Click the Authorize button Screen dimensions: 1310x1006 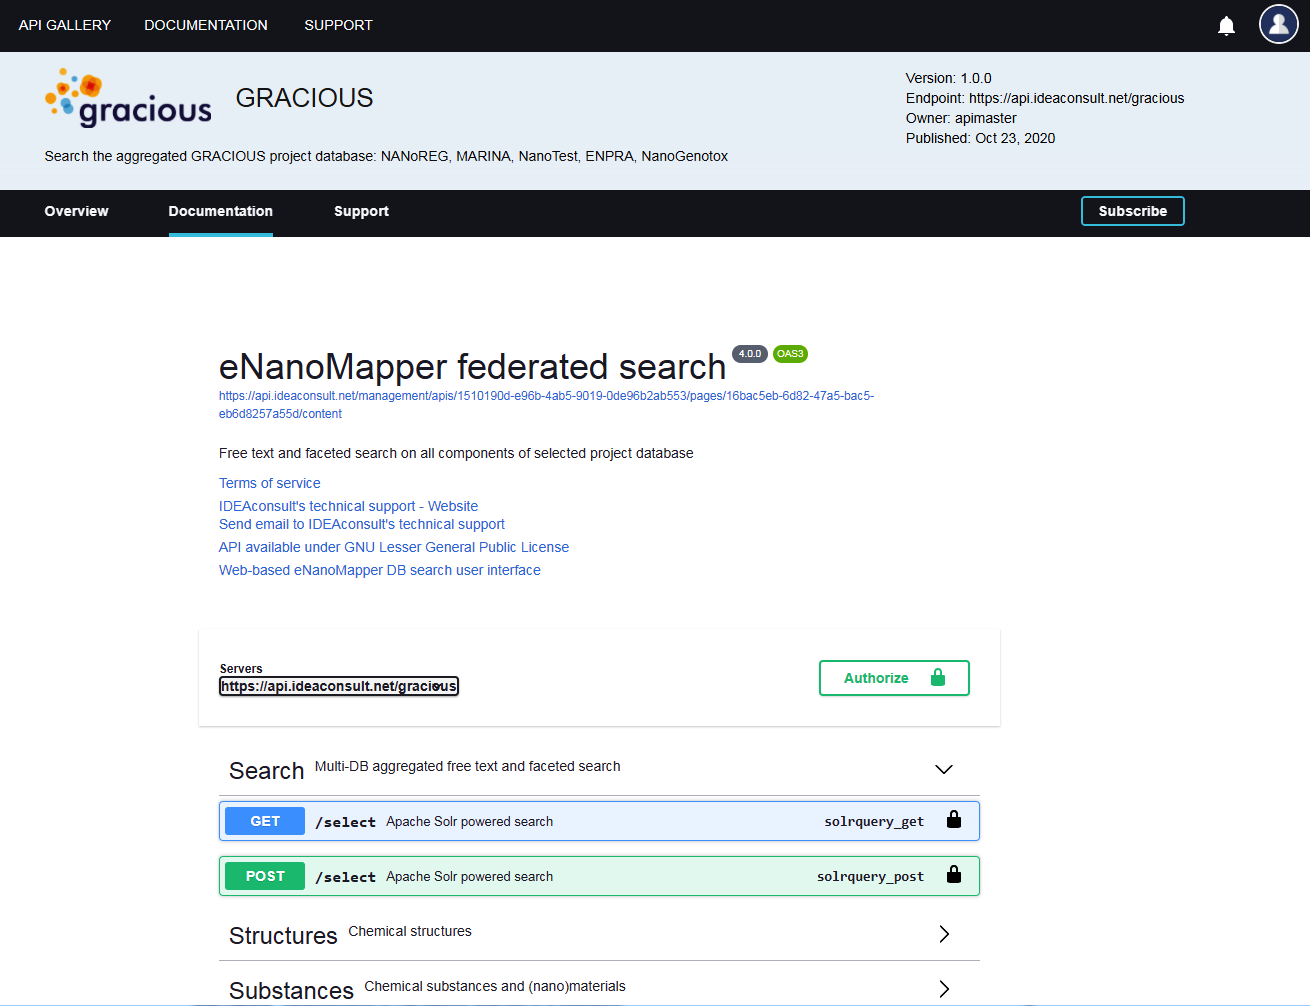tap(893, 678)
